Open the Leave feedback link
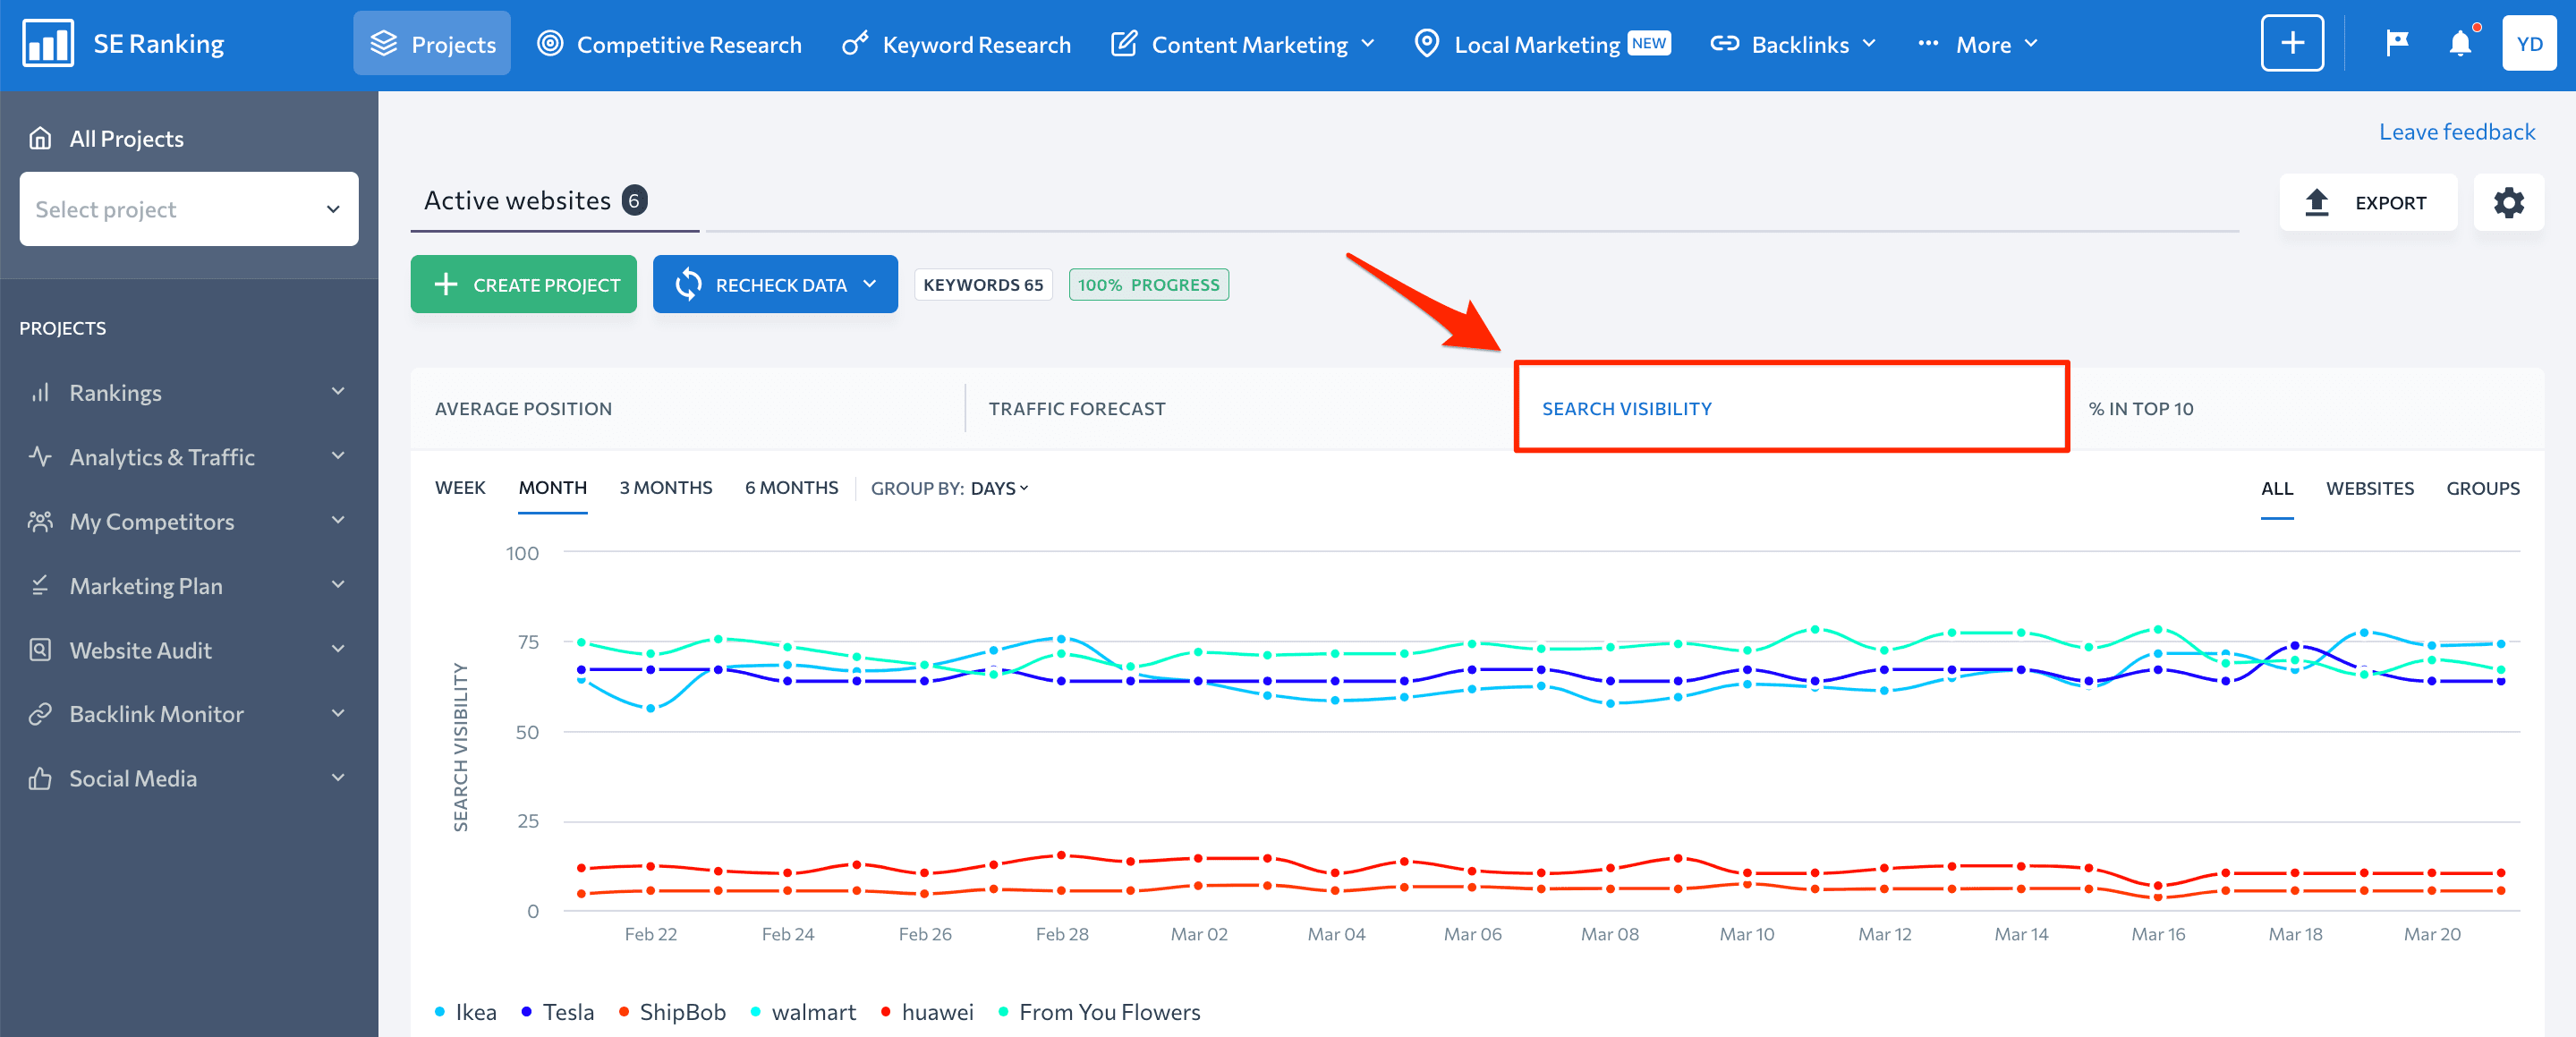Viewport: 2576px width, 1037px height. (x=2456, y=131)
